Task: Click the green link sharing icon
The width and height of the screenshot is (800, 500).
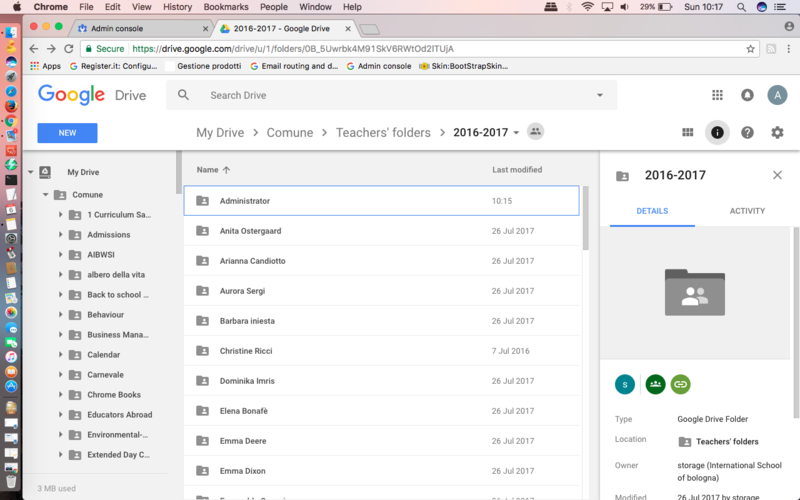Action: [680, 384]
